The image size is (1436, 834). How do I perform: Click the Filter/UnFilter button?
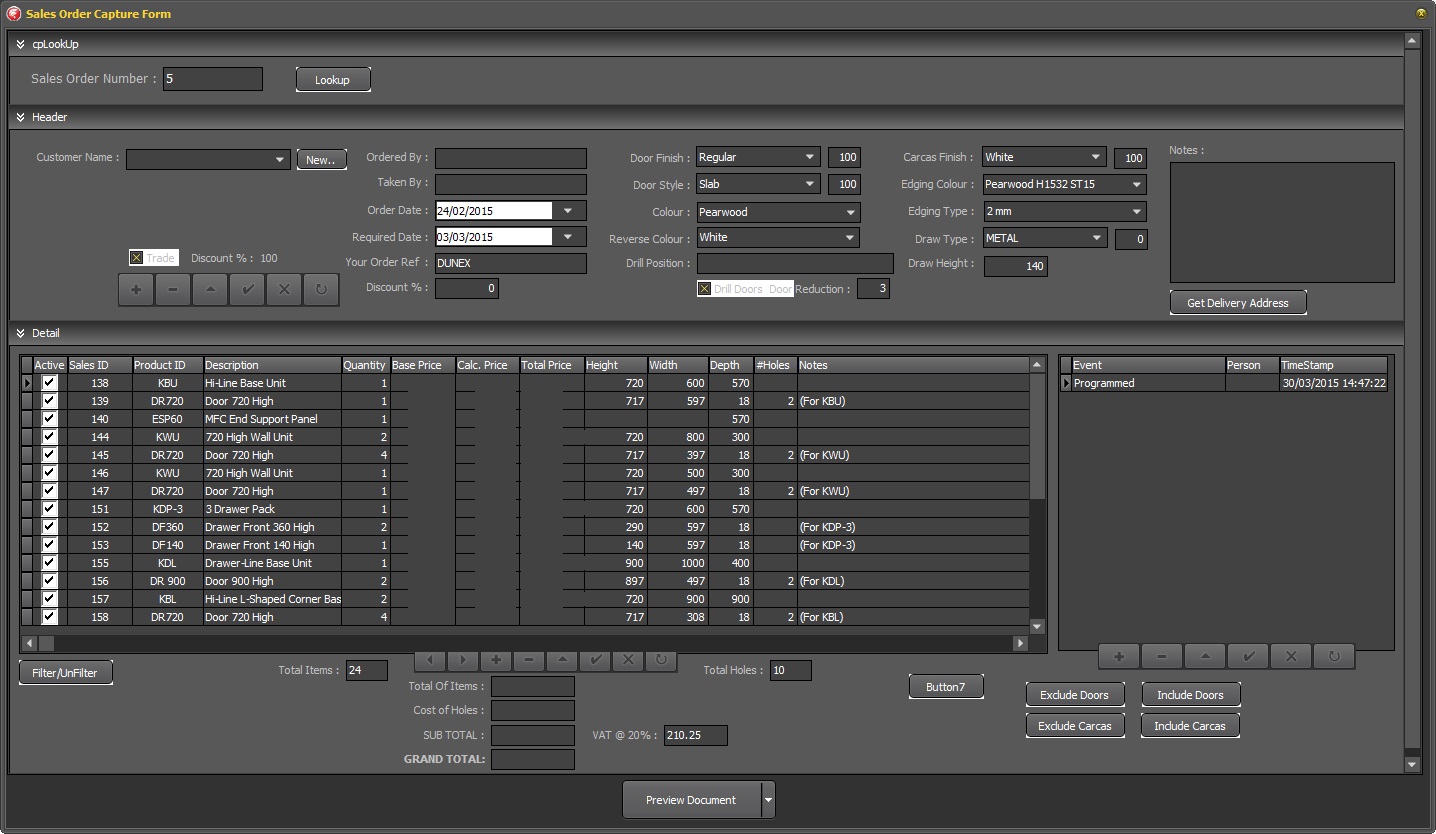coord(66,673)
